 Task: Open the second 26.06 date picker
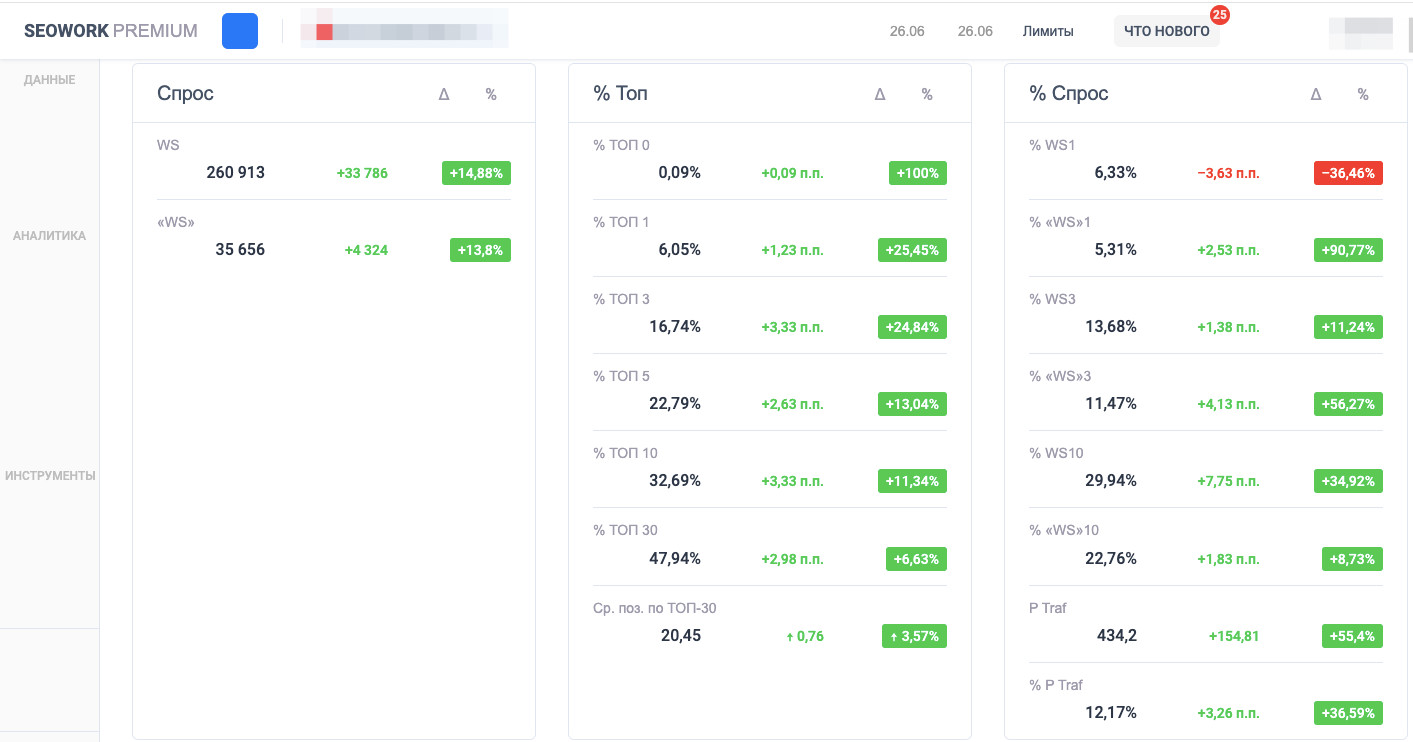(x=975, y=31)
